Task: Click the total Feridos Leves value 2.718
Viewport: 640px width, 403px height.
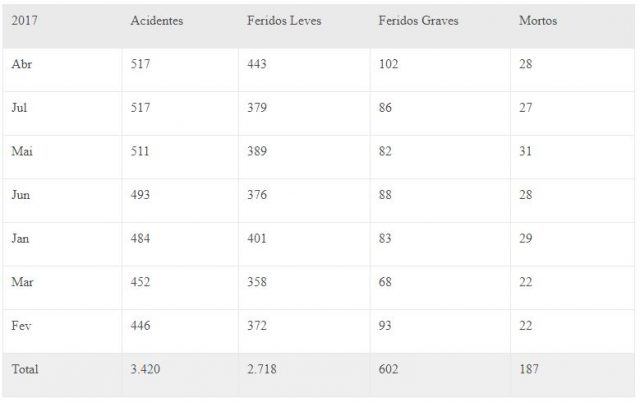Action: click(x=262, y=369)
